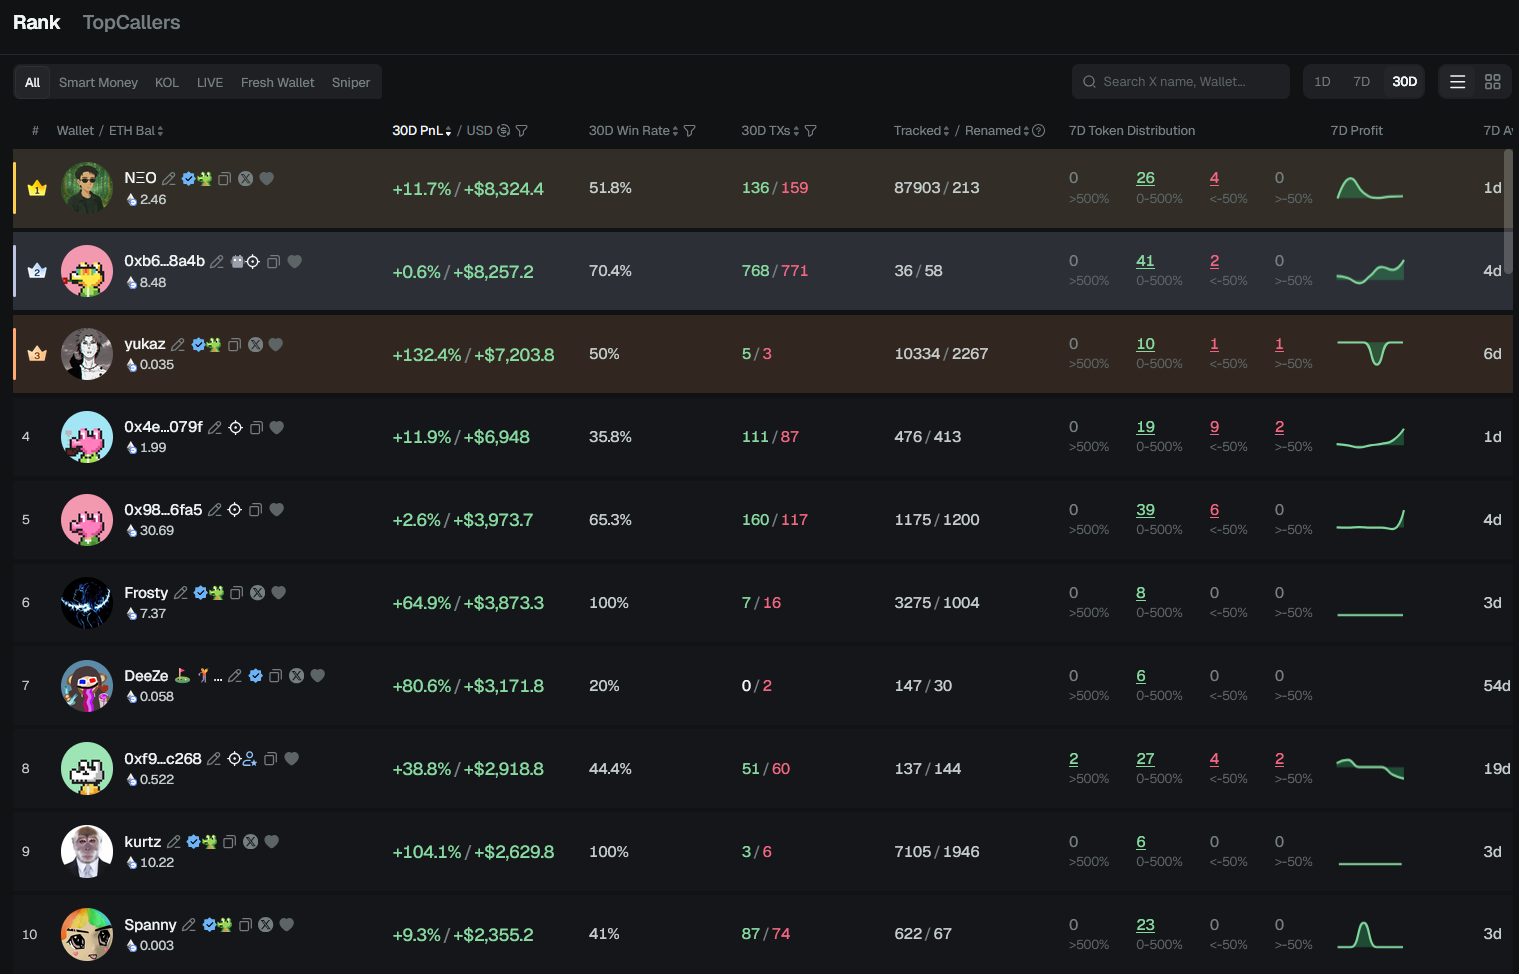1519x974 pixels.
Task: Click the search X name or wallet field
Action: click(1181, 82)
